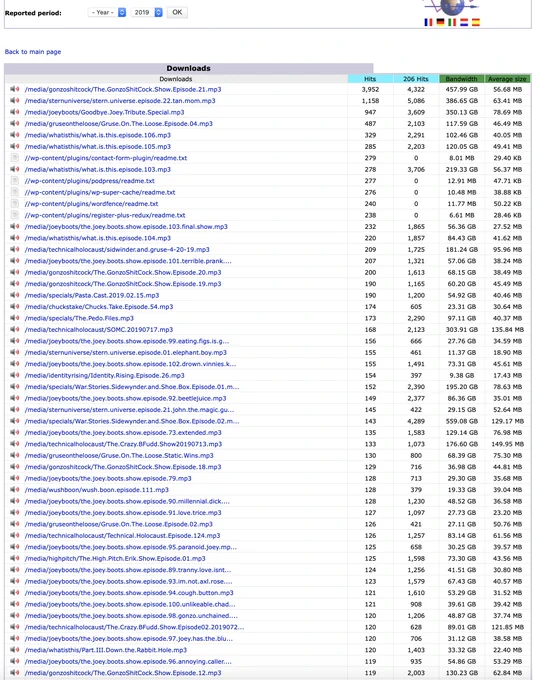533x680 pixels.
Task: Open Goodbye.Joey.Tribute.Special.mp3 link
Action: [x=105, y=112]
